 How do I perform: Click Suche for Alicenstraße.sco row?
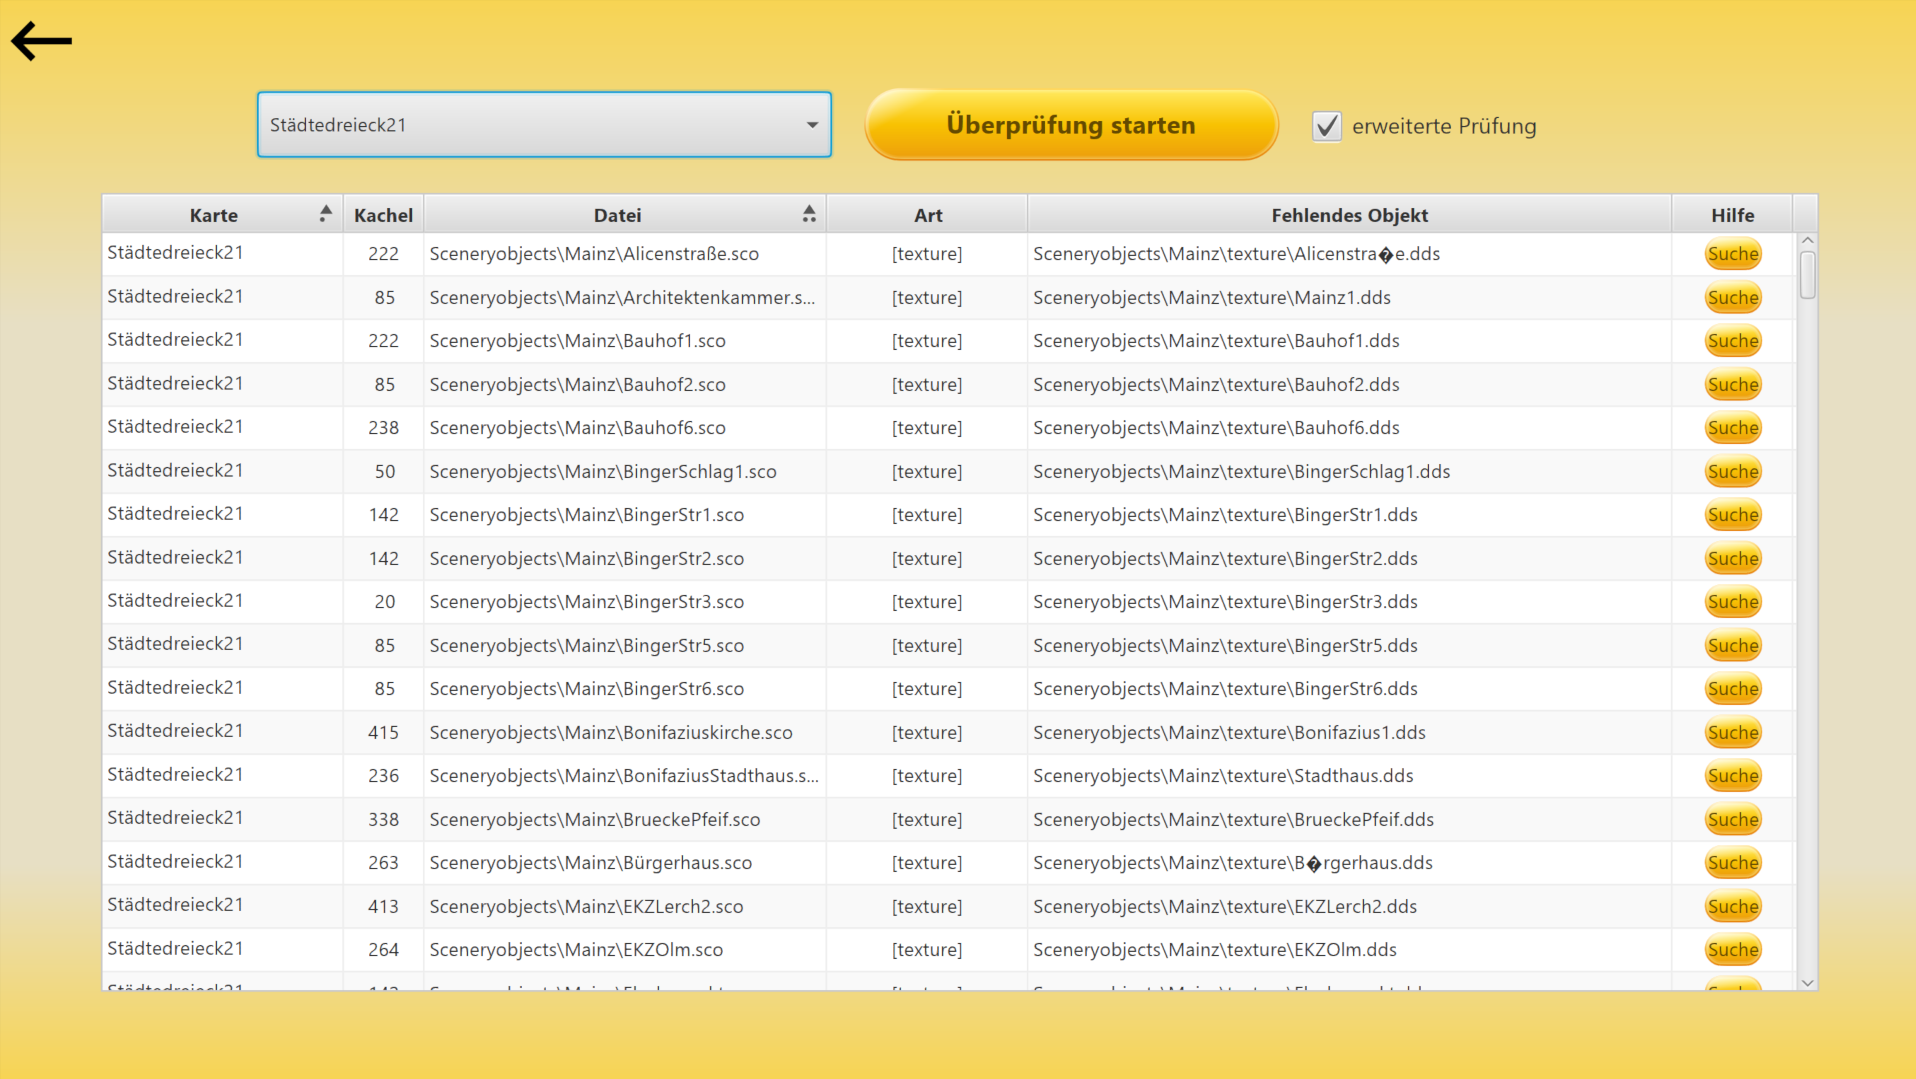click(1732, 254)
